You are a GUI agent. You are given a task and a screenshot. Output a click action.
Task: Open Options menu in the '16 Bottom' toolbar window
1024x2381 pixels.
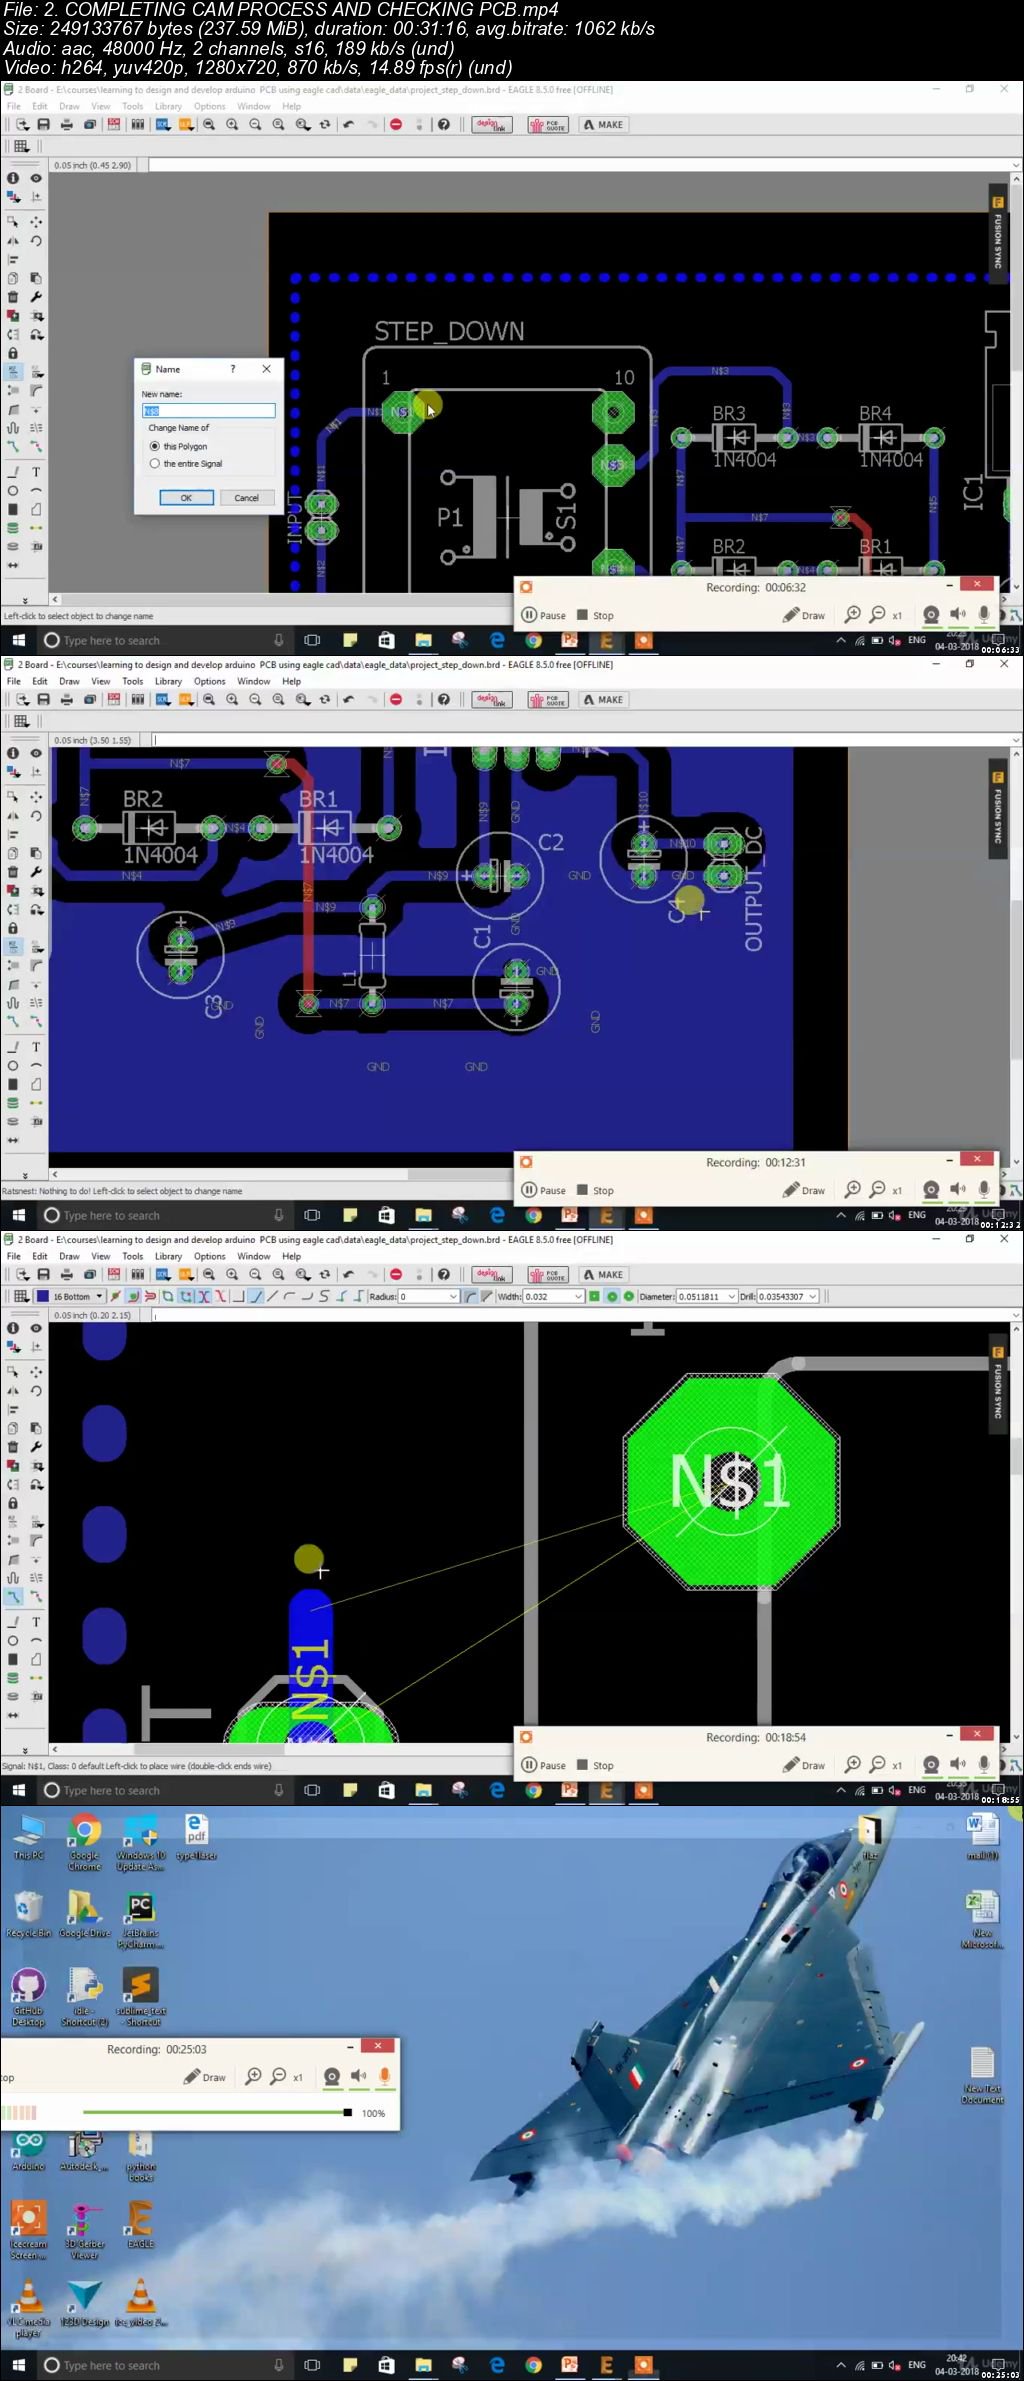click(x=209, y=1256)
